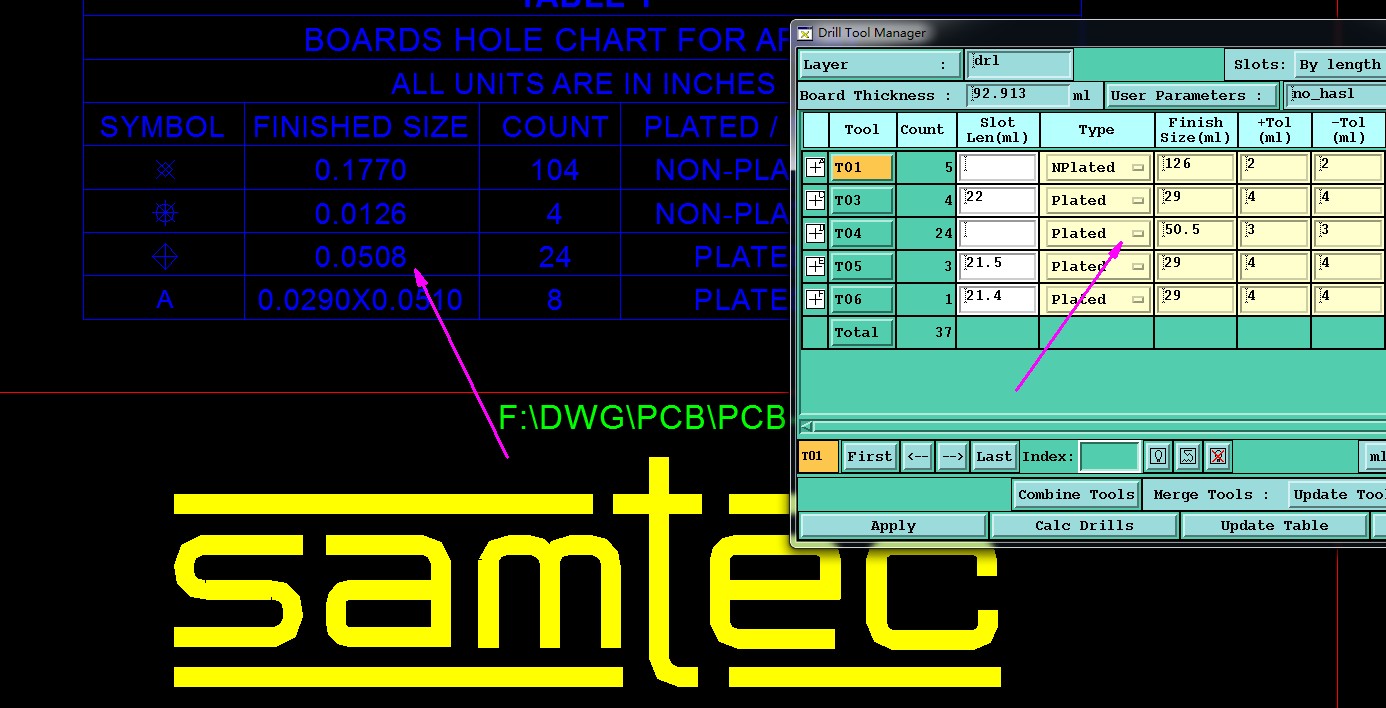Viewport: 1386px width, 708px height.
Task: Click the T01 Finish Size field 126
Action: 1195,167
